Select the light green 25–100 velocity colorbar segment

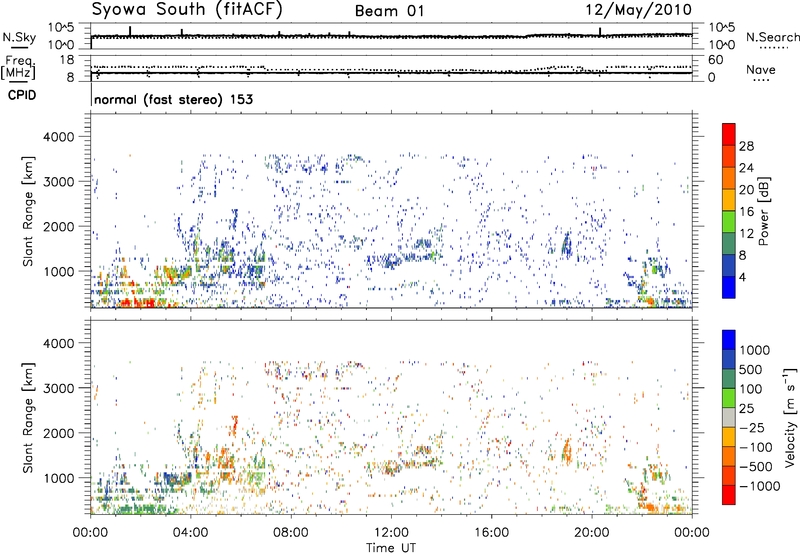click(729, 398)
